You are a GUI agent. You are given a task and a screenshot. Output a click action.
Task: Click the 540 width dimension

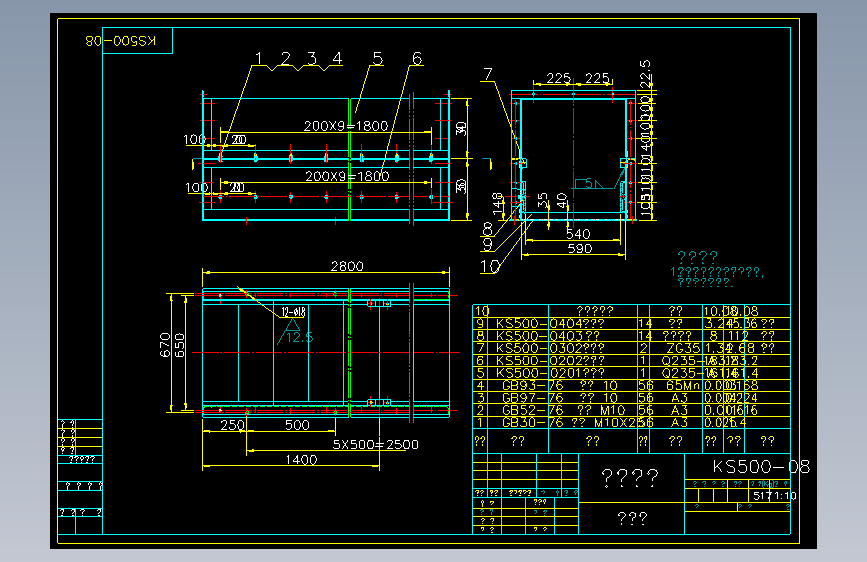[x=578, y=234]
